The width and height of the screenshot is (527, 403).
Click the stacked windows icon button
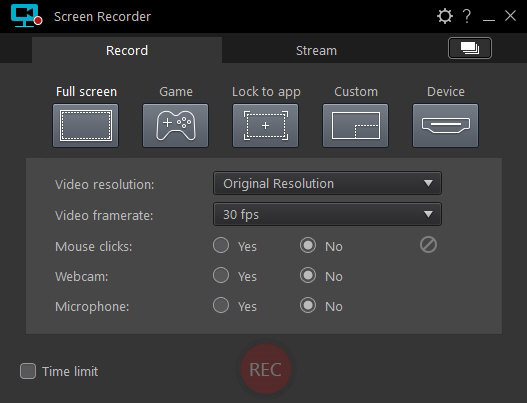(470, 48)
